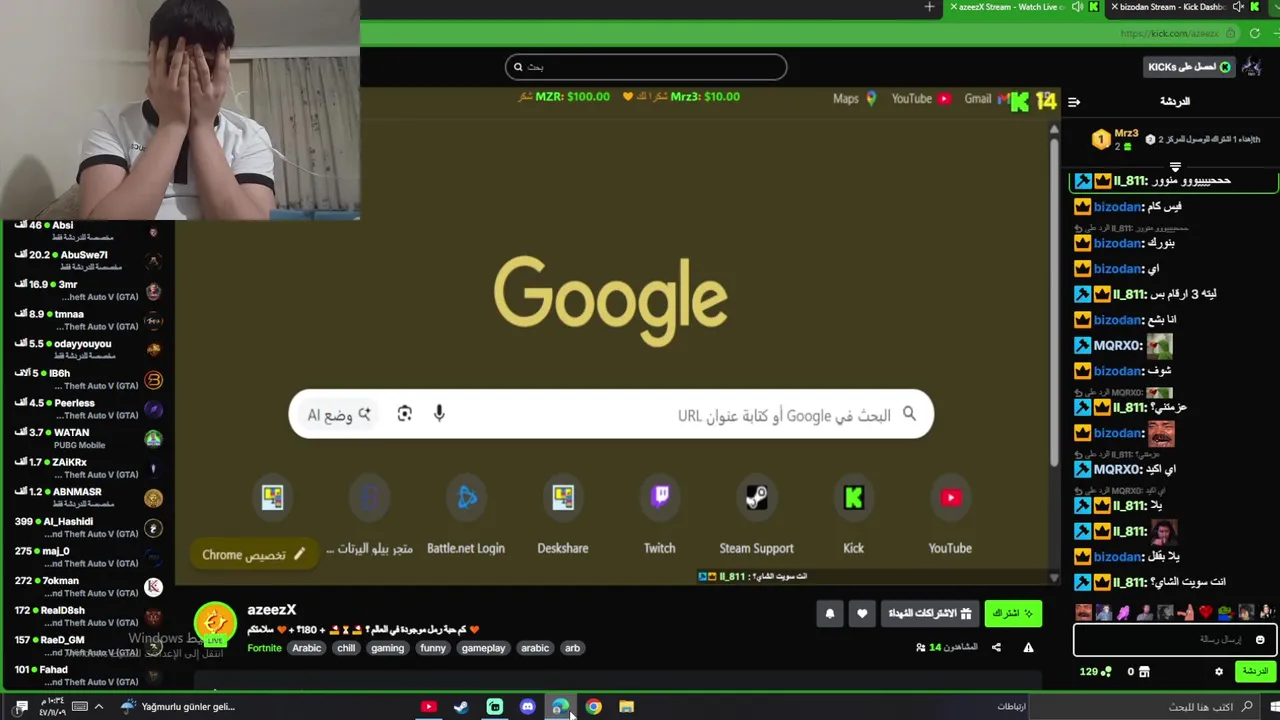The image size is (1280, 720).
Task: Open Discord on Windows taskbar
Action: [528, 706]
